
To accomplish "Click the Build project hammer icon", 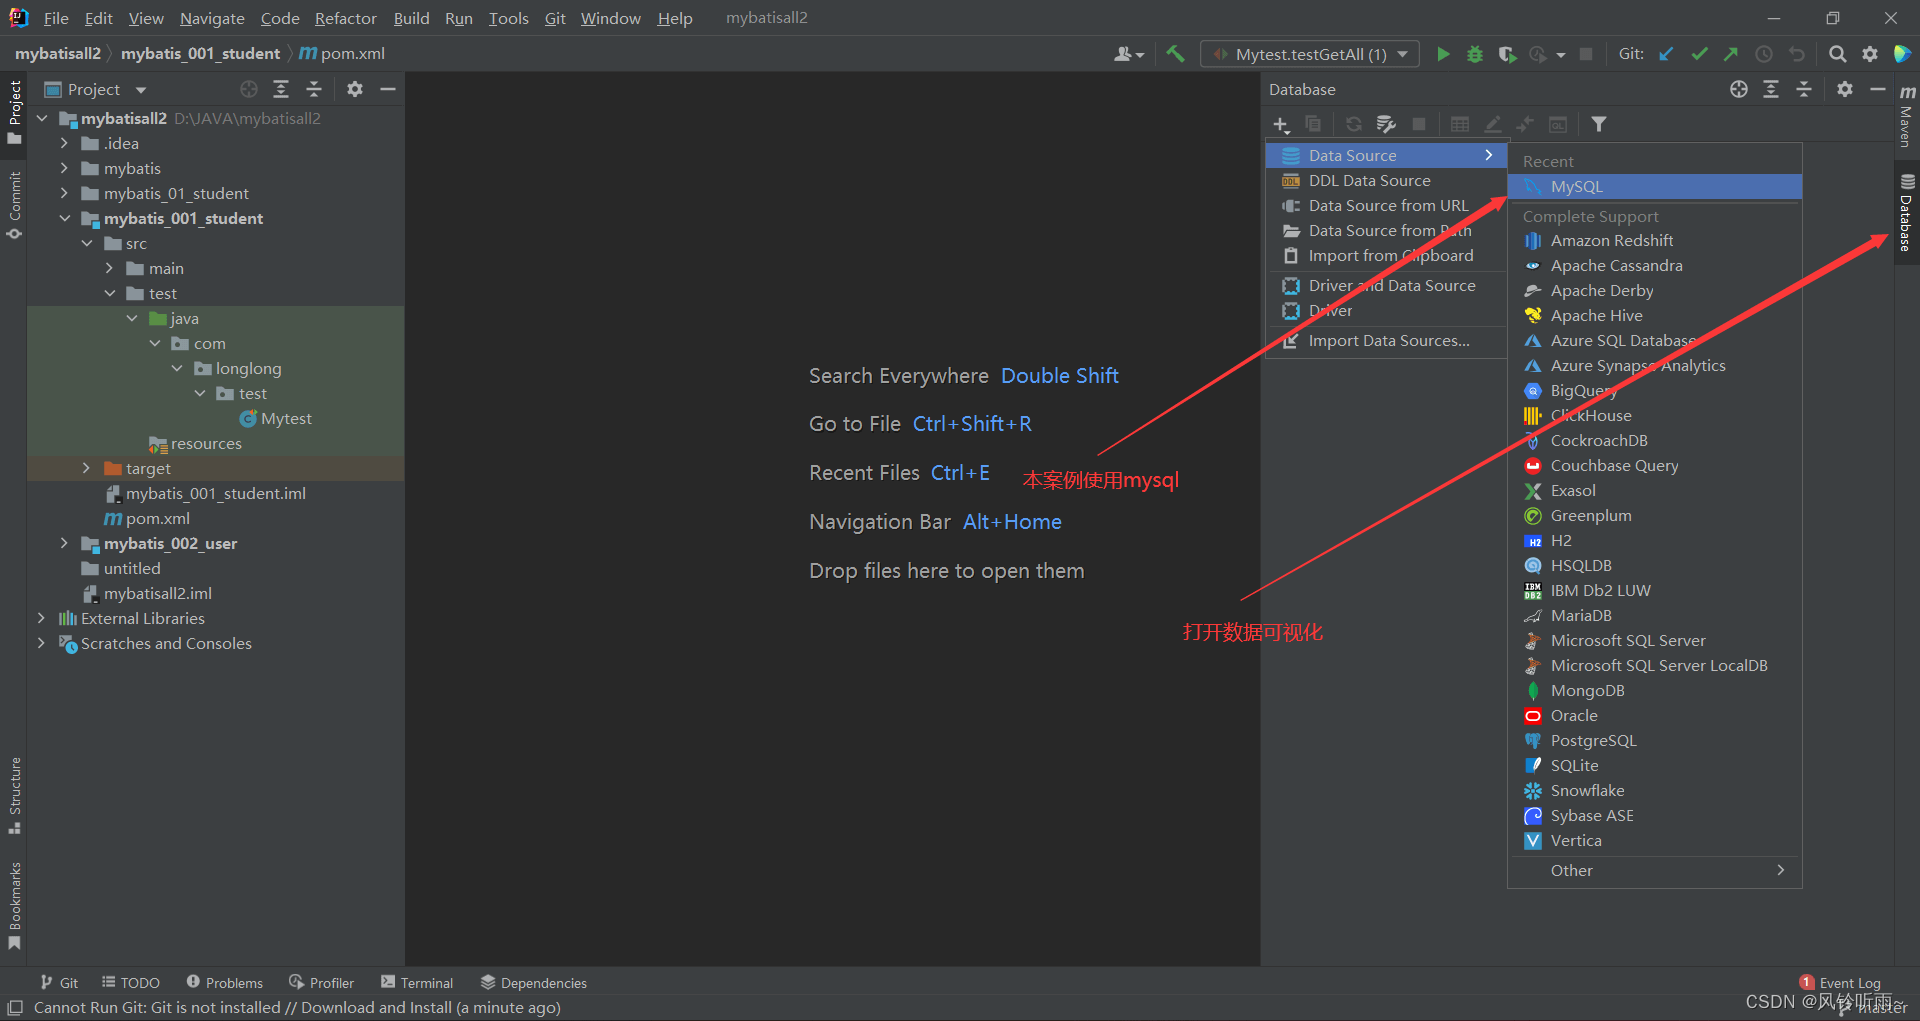I will [x=1175, y=54].
